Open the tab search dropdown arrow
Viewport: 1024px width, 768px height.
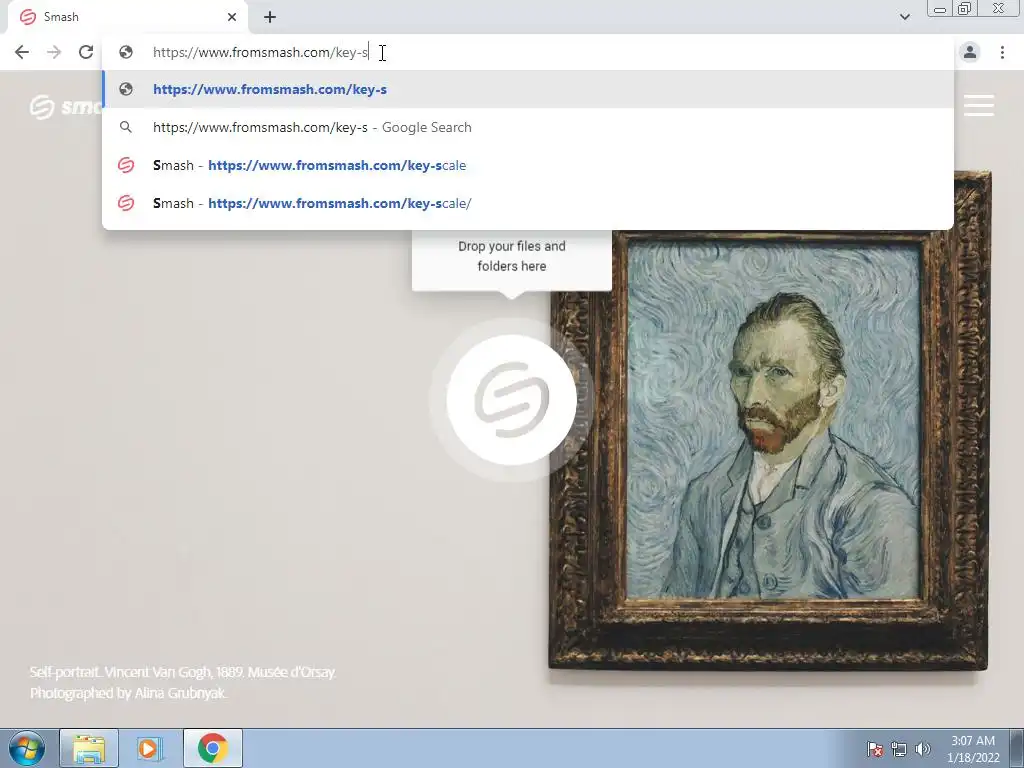click(904, 17)
